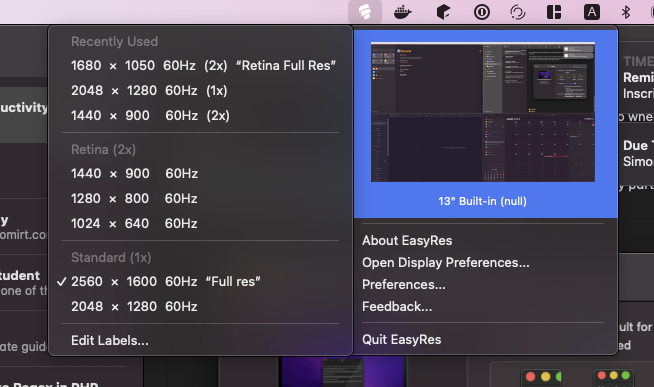Click the circular sync arrows menu bar icon
Viewport: 654px width, 387px height.
click(x=518, y=12)
